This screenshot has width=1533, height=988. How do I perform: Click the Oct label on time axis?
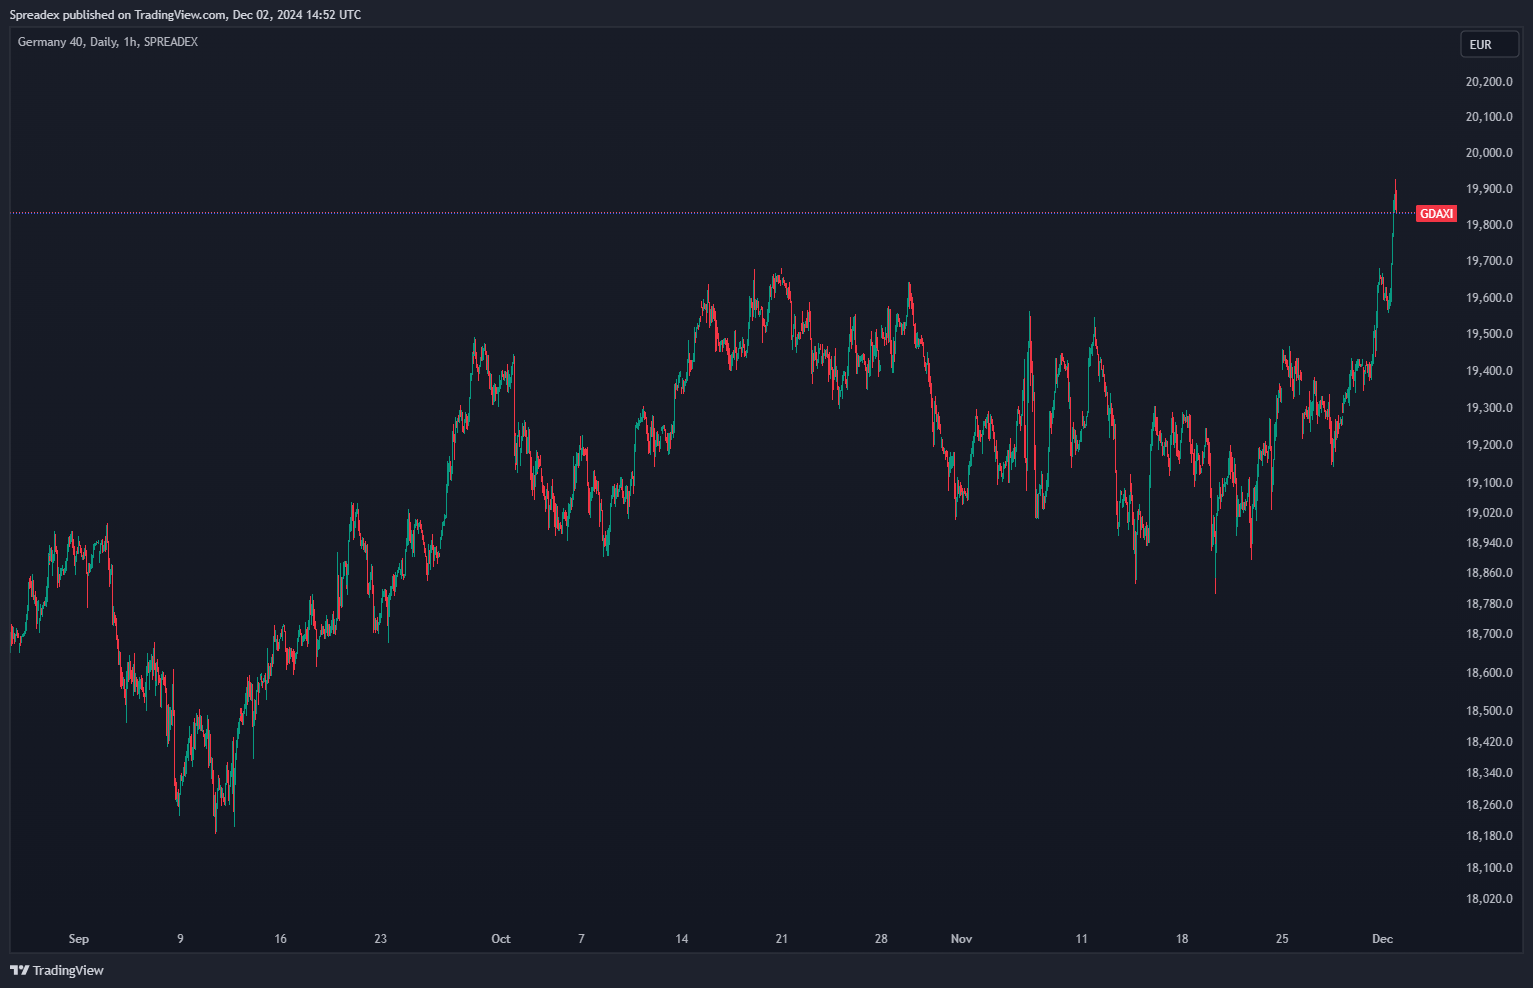coord(501,939)
